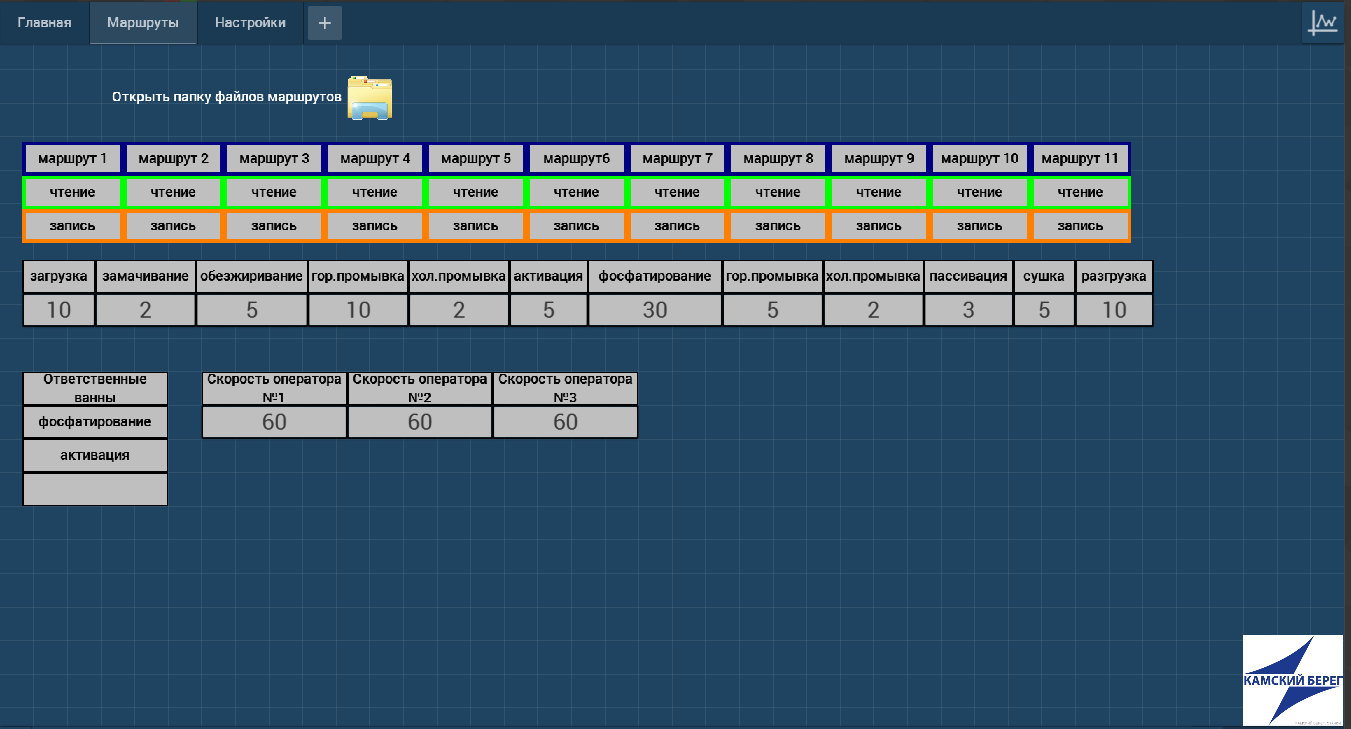Edit Скорость оператора №1 value
The image size is (1351, 729).
click(274, 422)
